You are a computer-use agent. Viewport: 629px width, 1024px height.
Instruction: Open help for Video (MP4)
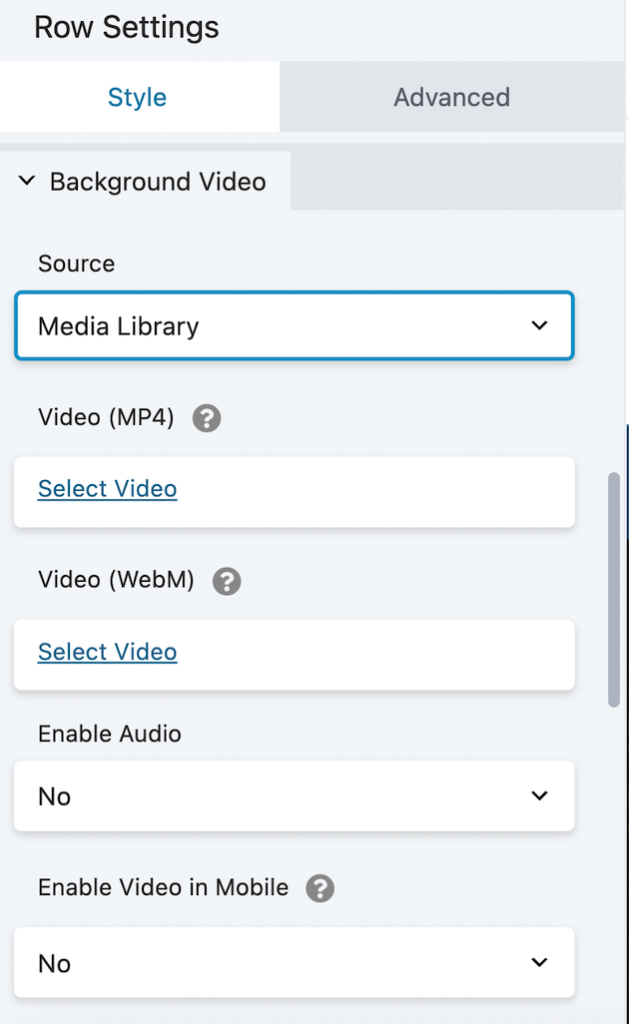pyautogui.click(x=206, y=418)
